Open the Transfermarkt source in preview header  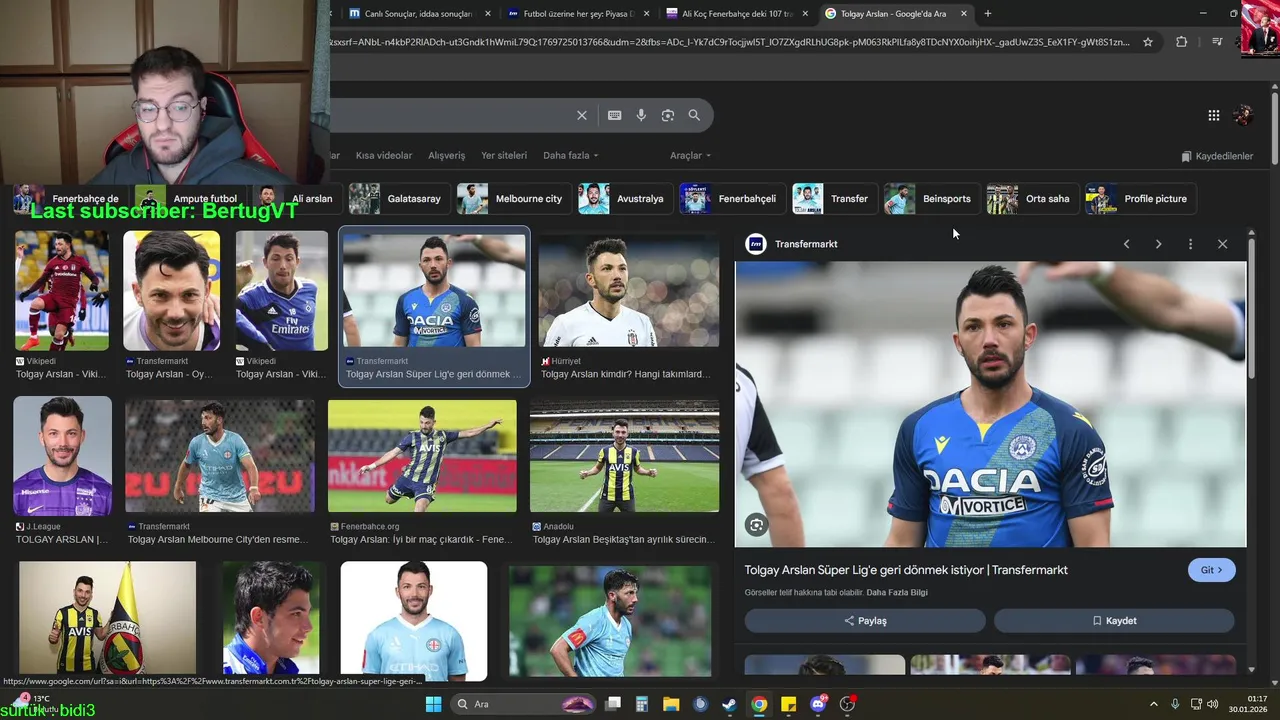793,244
